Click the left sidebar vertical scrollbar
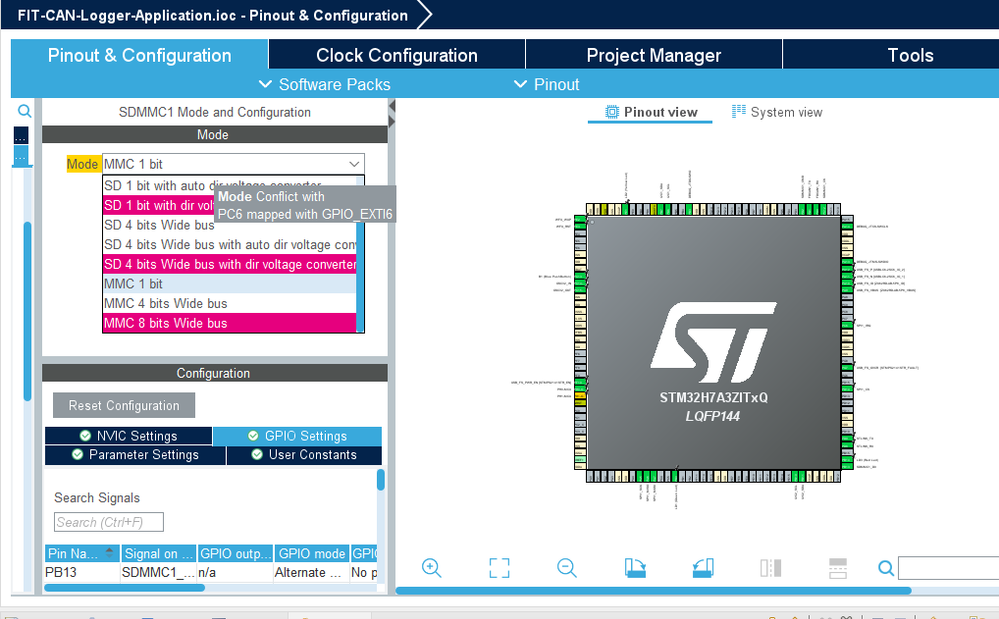 click(27, 311)
